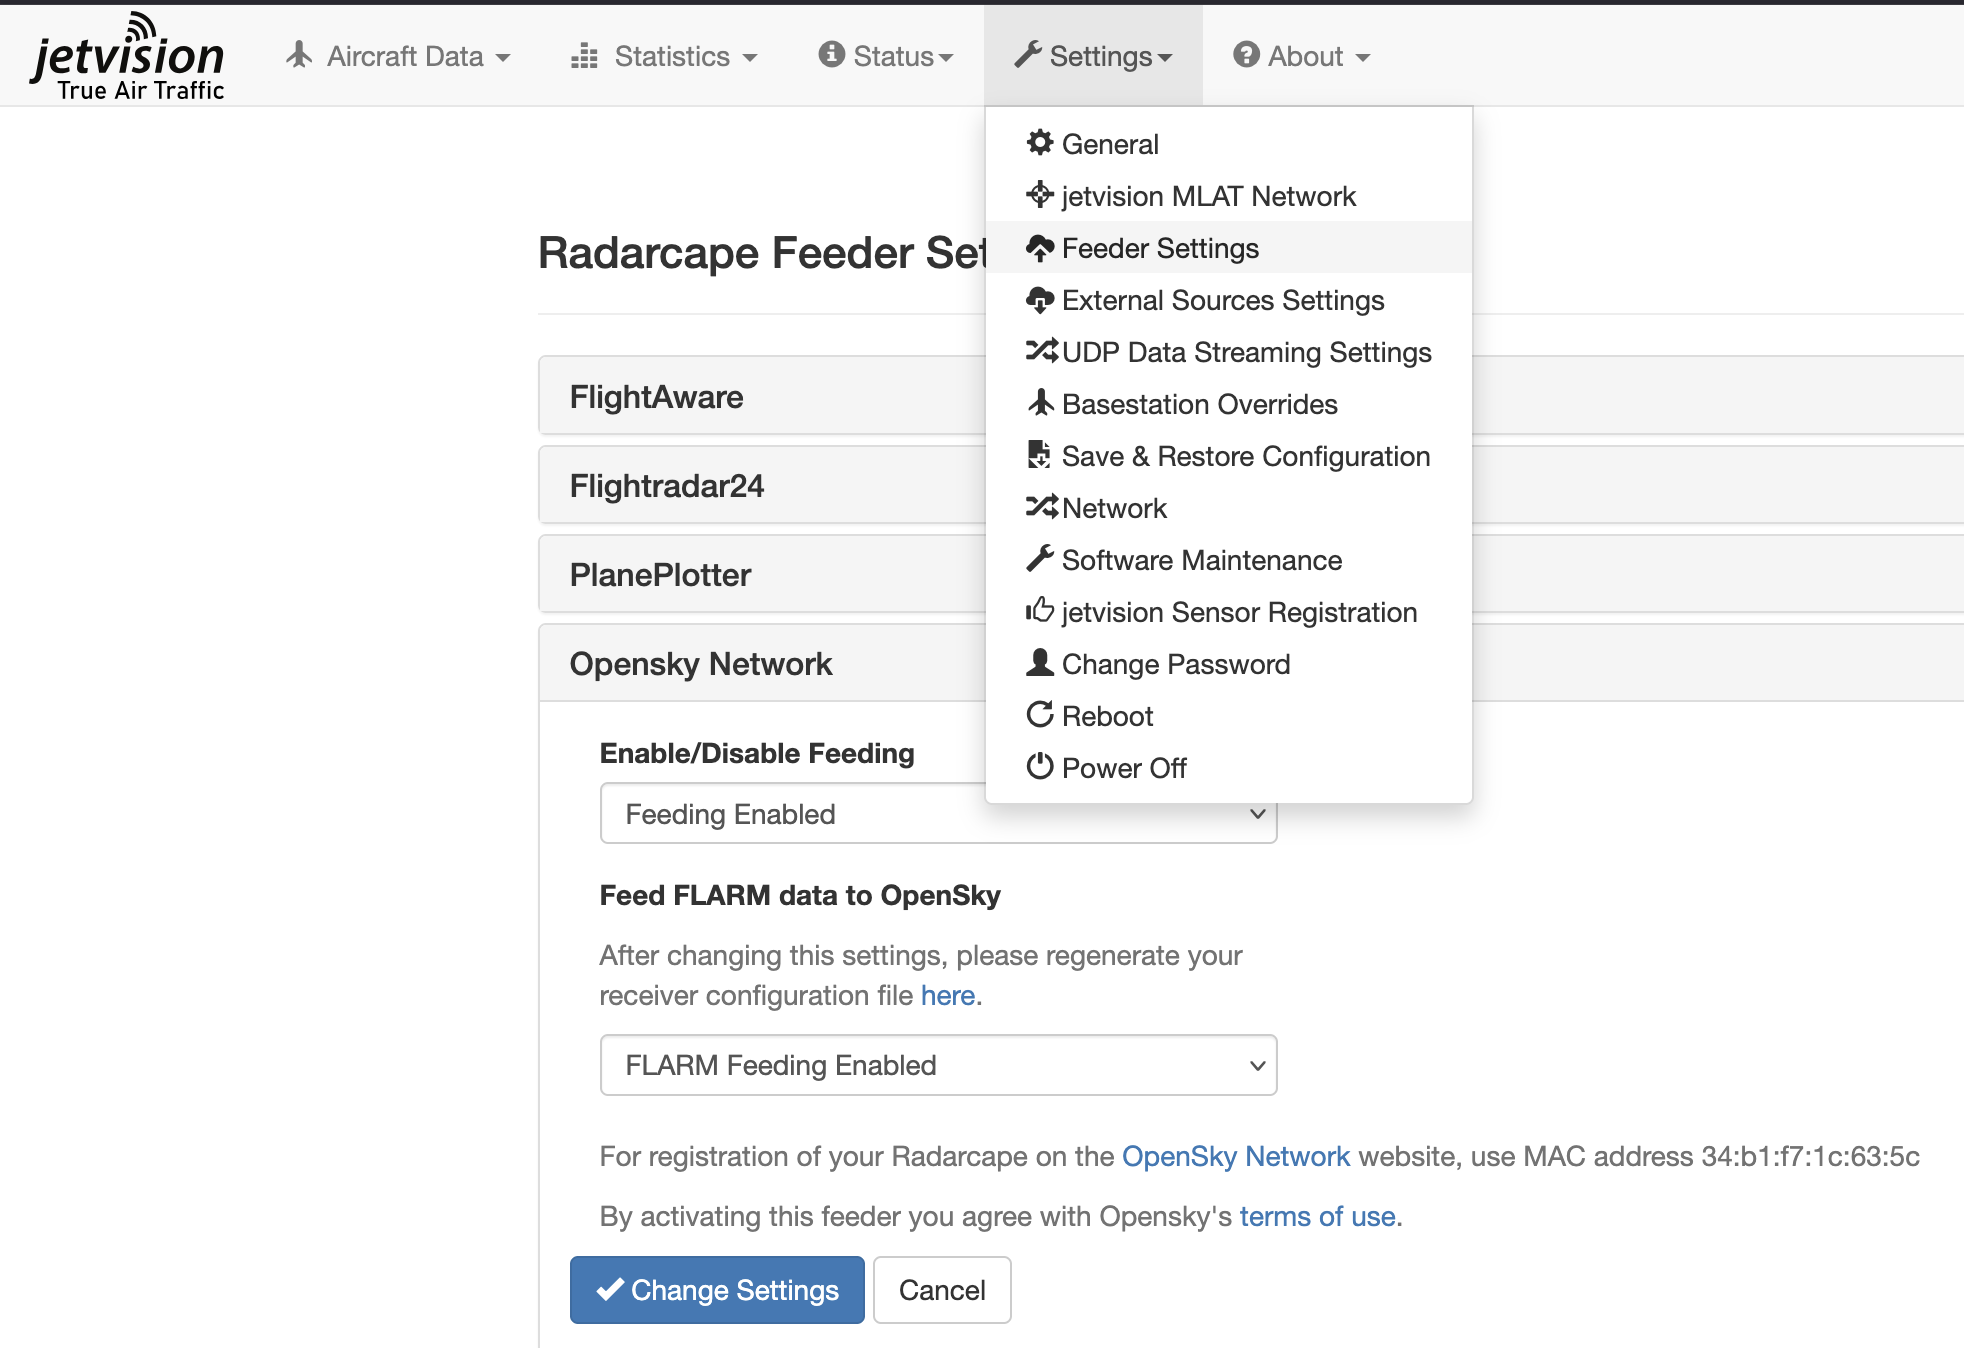
Task: Click the Settings wrench icon
Action: tap(1027, 56)
